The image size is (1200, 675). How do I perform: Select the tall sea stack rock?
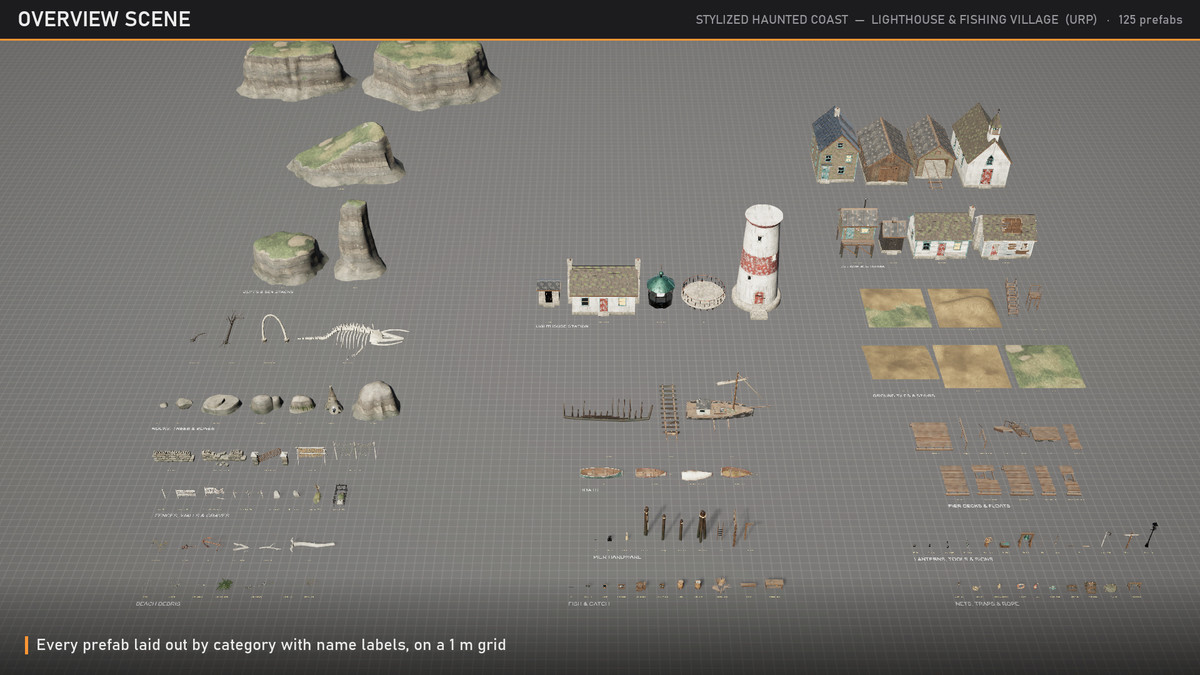coord(359,240)
